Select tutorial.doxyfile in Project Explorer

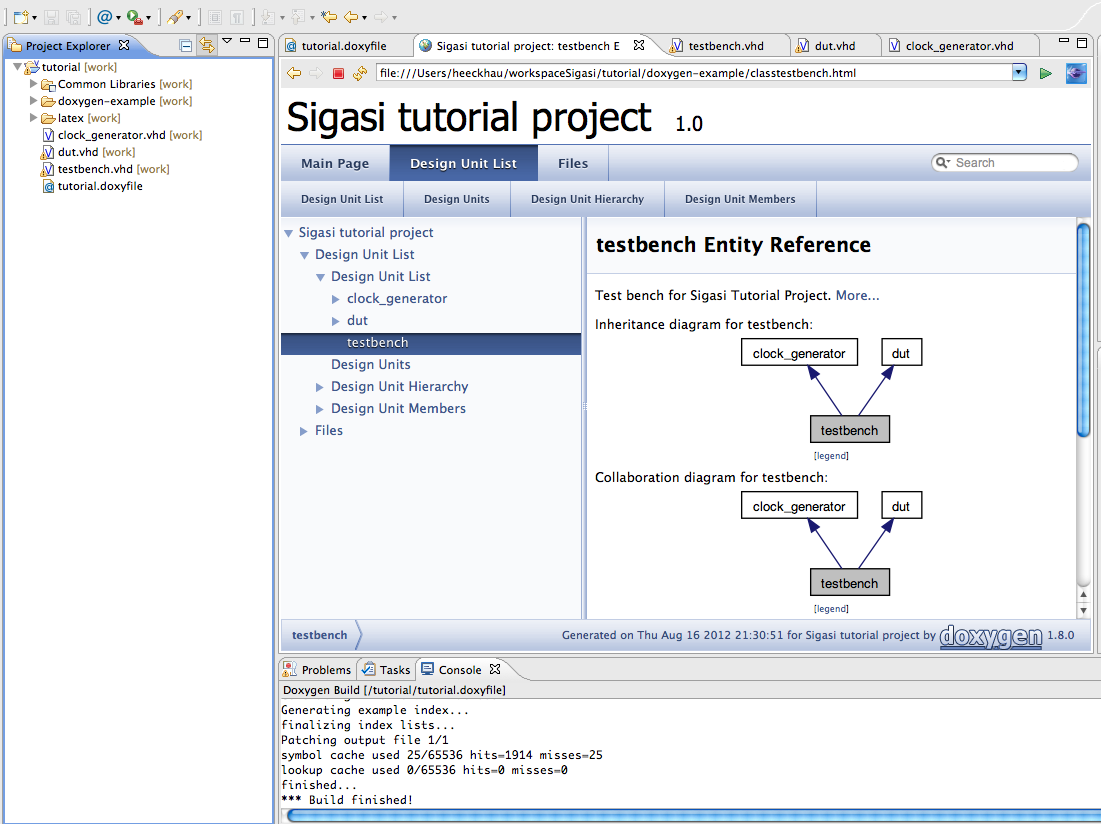100,186
